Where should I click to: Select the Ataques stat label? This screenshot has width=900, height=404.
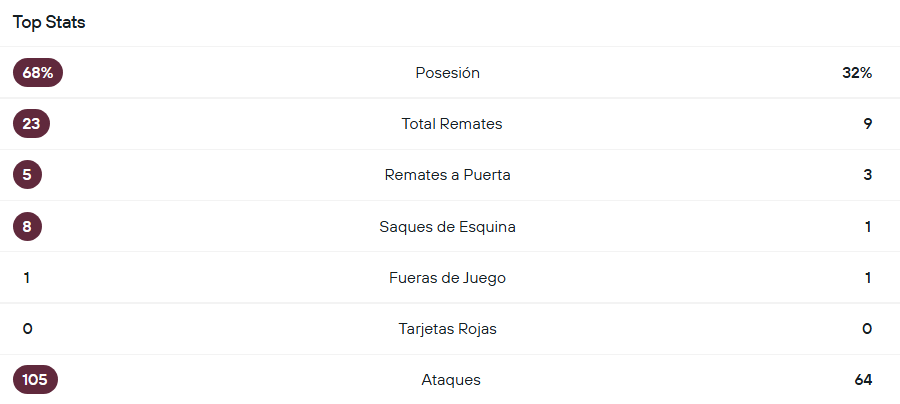pyautogui.click(x=451, y=380)
